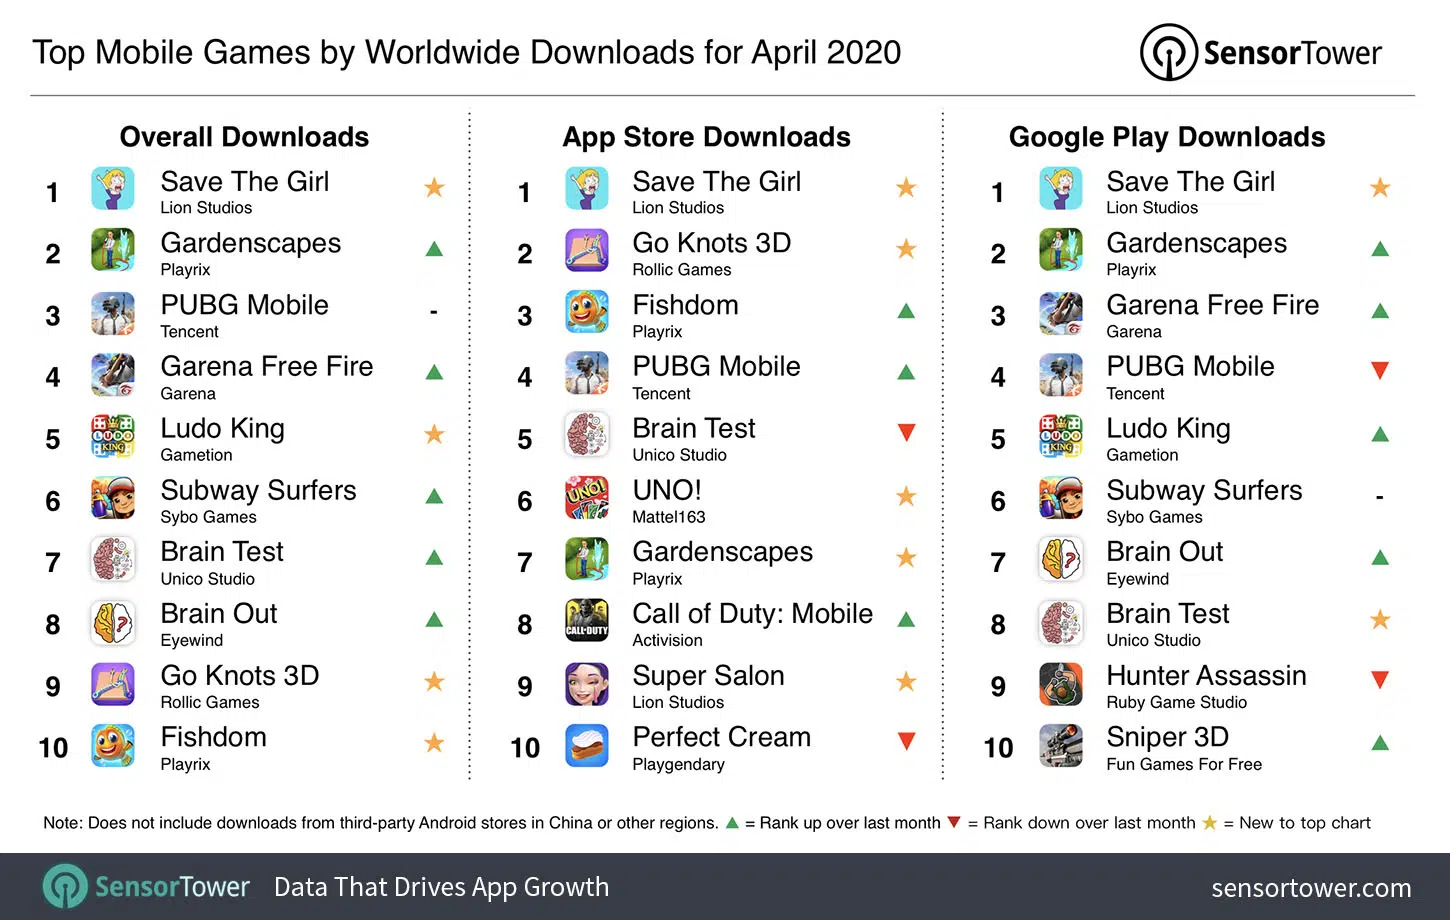Click the Subway Surfers icon in Google Play Downloads
The width and height of the screenshot is (1450, 920).
1061,498
